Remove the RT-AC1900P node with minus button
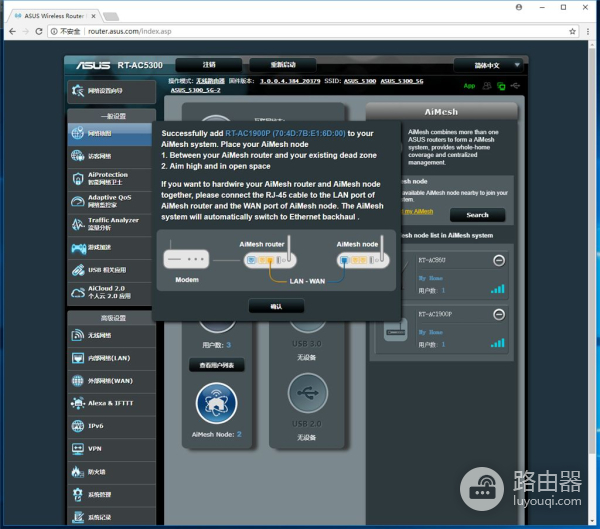 click(x=499, y=315)
